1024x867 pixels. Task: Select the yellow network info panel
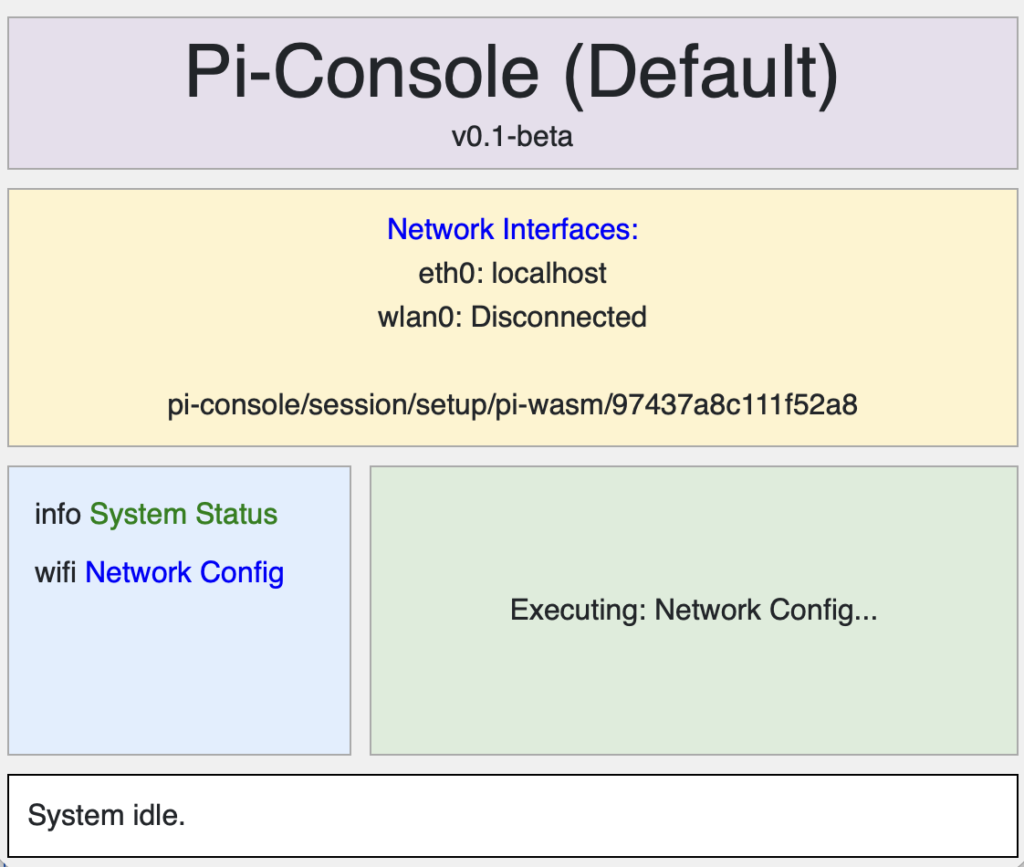pyautogui.click(x=512, y=360)
